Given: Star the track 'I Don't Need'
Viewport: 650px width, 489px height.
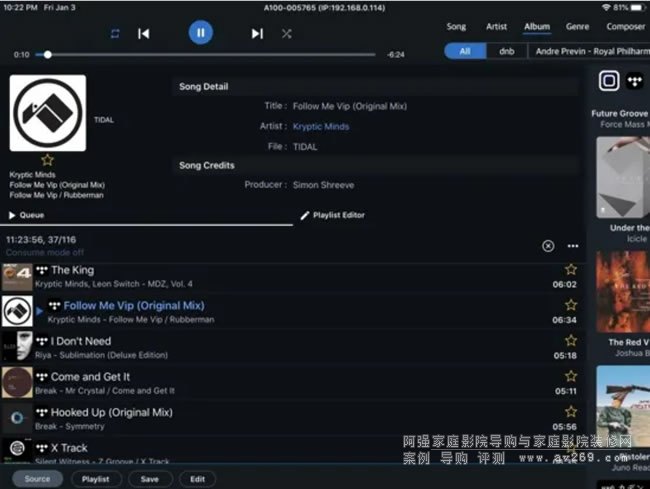Looking at the screenshot, I should click(x=571, y=341).
